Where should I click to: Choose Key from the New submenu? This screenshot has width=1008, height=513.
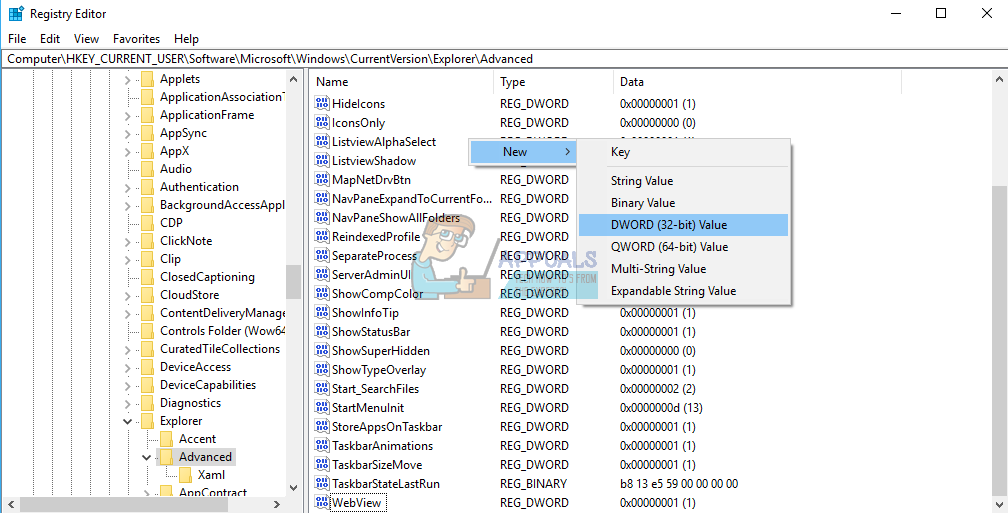point(683,152)
